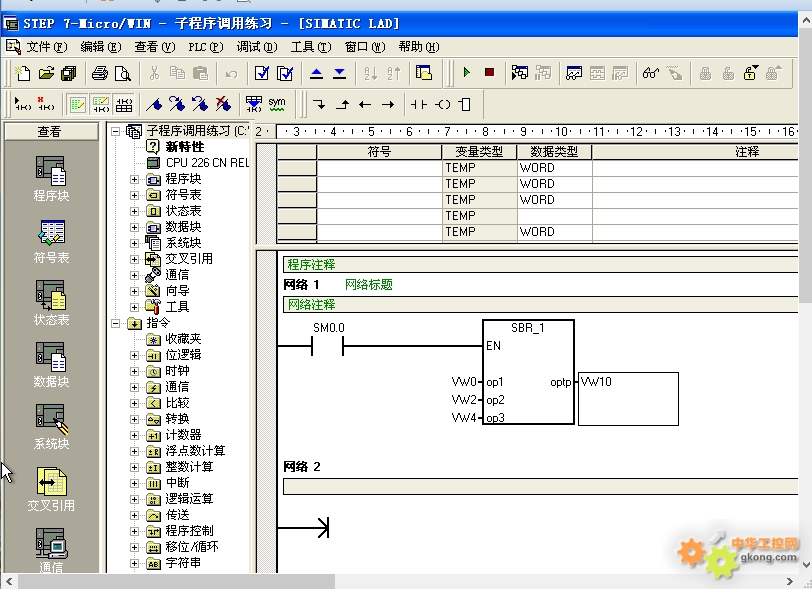Click the eyeglasses single read icon
Image resolution: width=812 pixels, height=589 pixels.
tap(650, 73)
